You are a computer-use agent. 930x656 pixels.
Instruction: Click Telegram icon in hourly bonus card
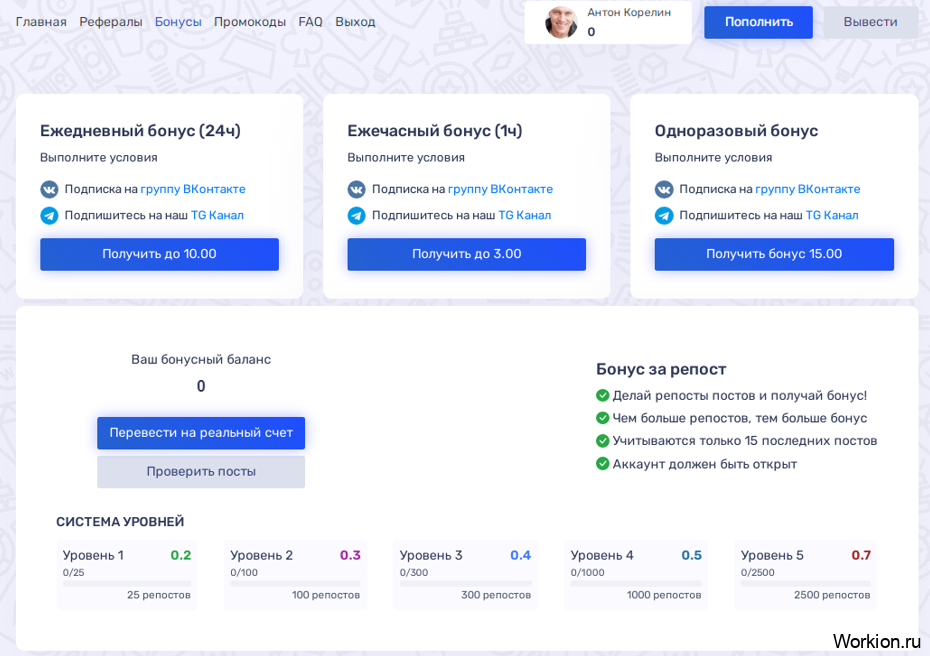[x=356, y=215]
